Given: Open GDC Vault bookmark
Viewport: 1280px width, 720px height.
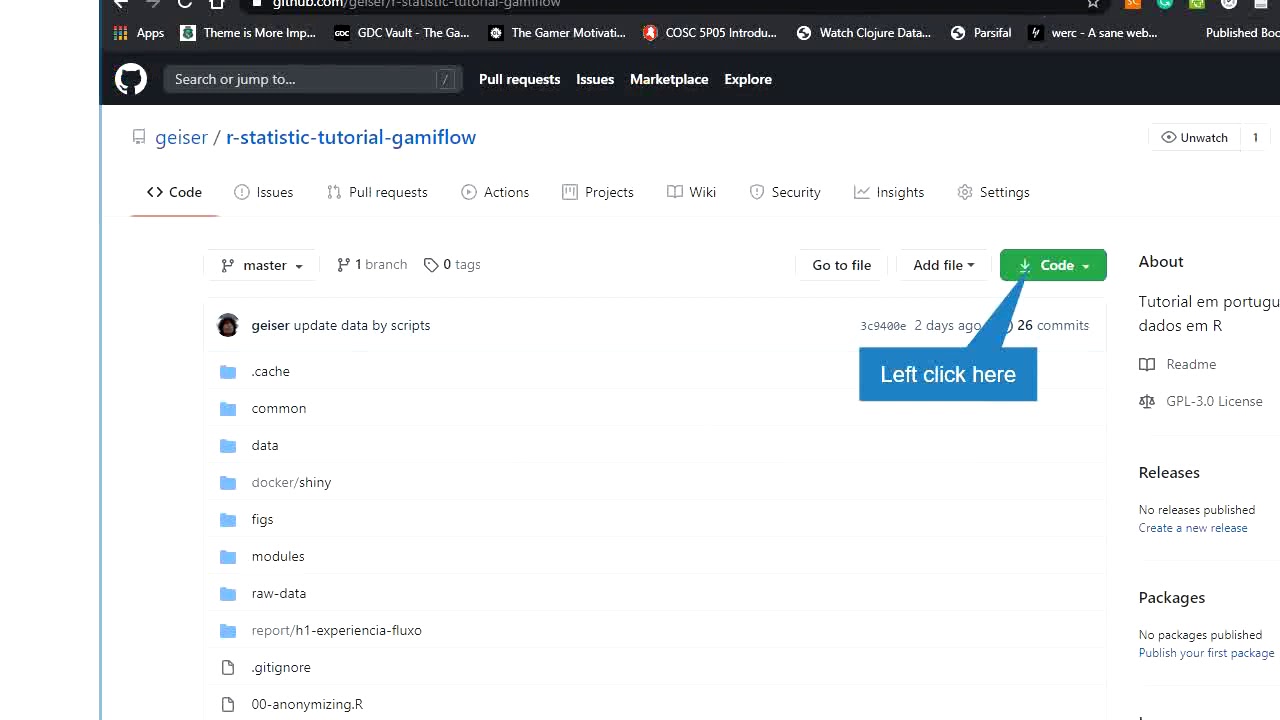Looking at the screenshot, I should pos(402,33).
